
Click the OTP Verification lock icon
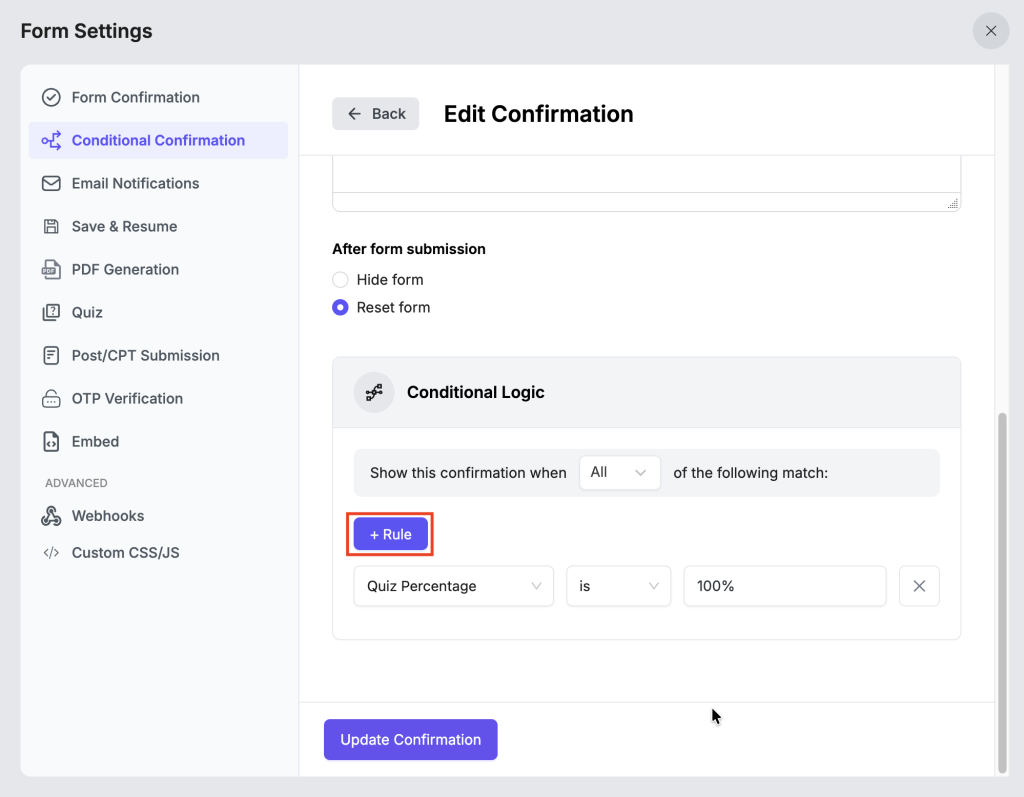point(51,398)
